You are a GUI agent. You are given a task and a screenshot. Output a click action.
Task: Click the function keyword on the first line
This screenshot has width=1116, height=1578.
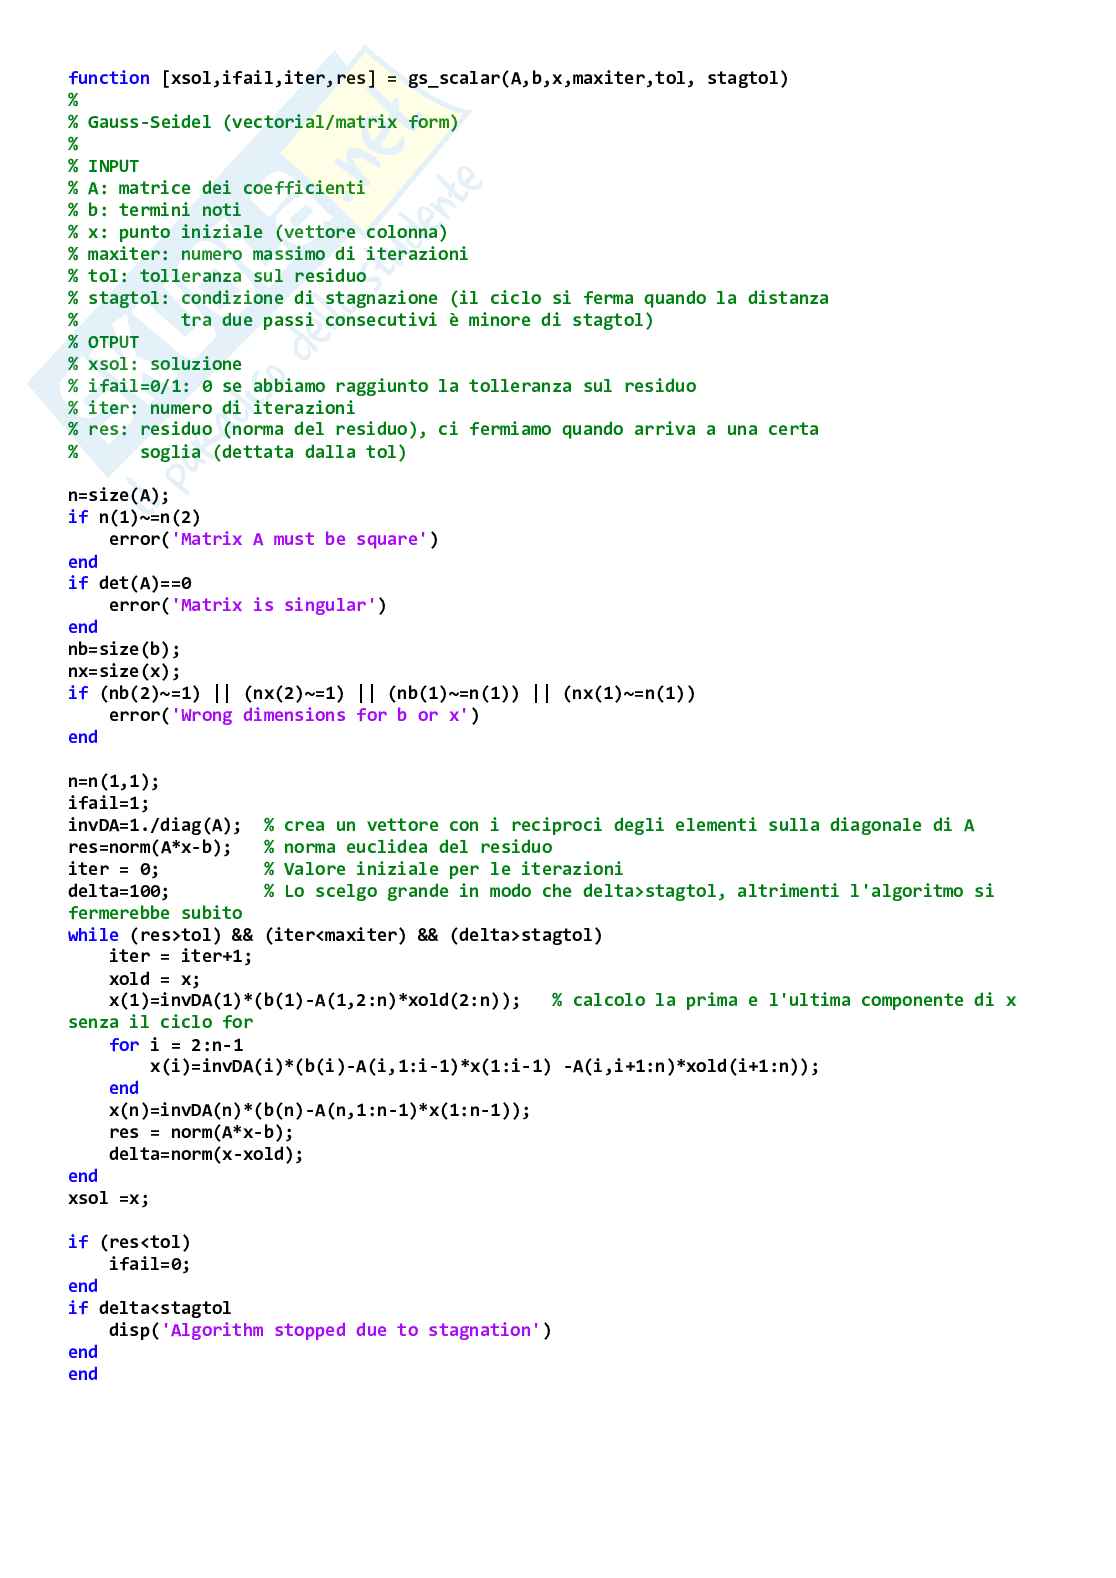click(x=109, y=78)
